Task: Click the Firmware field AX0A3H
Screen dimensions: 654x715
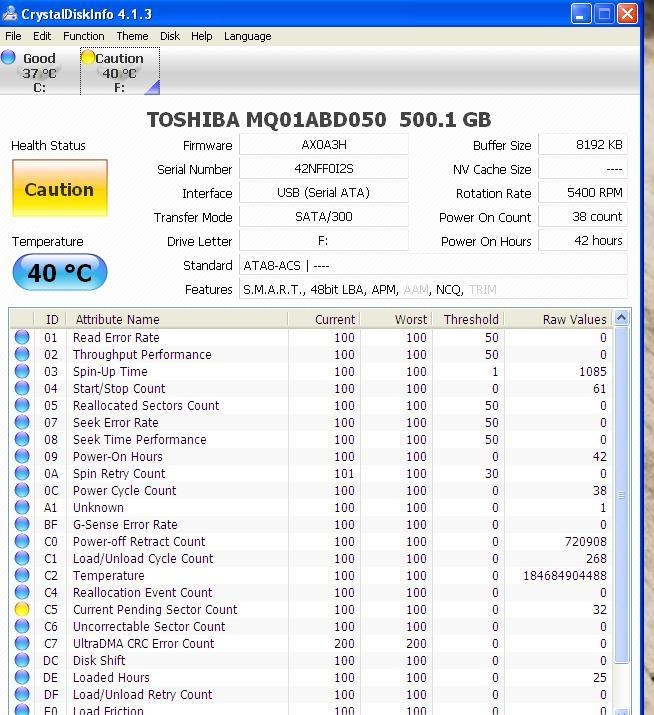Action: click(324, 145)
